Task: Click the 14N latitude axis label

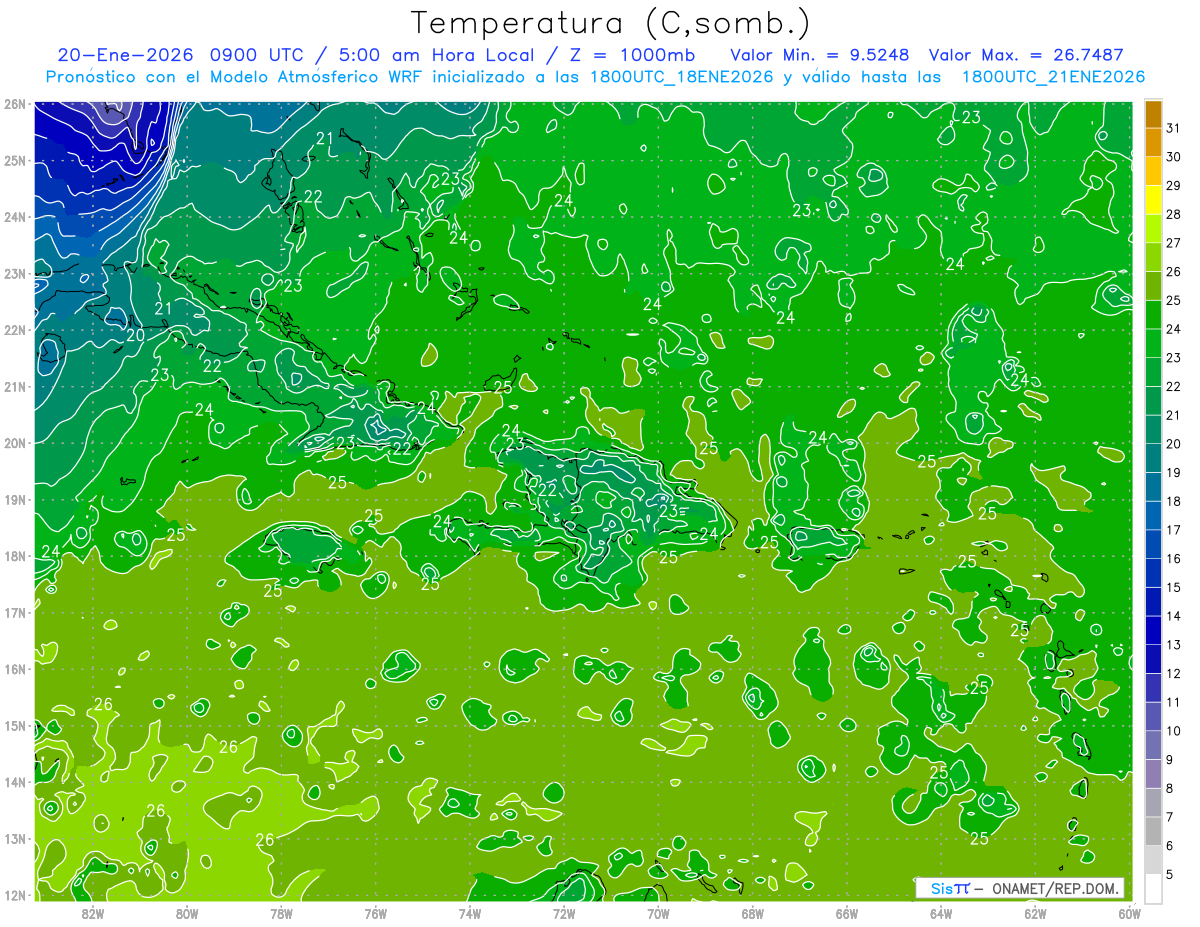Action: tap(15, 782)
